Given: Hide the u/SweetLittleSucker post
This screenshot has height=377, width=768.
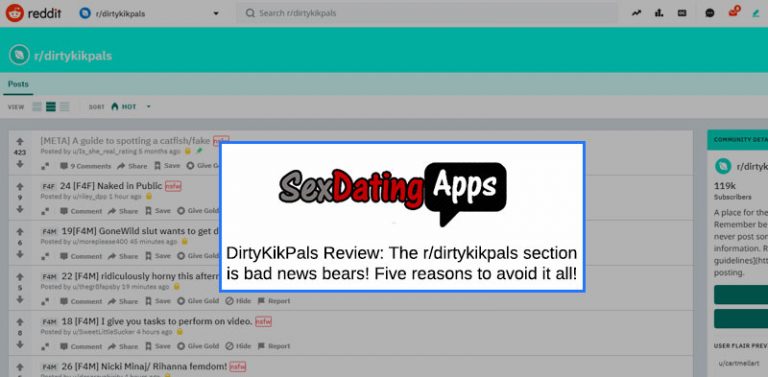Looking at the screenshot, I should [x=238, y=346].
